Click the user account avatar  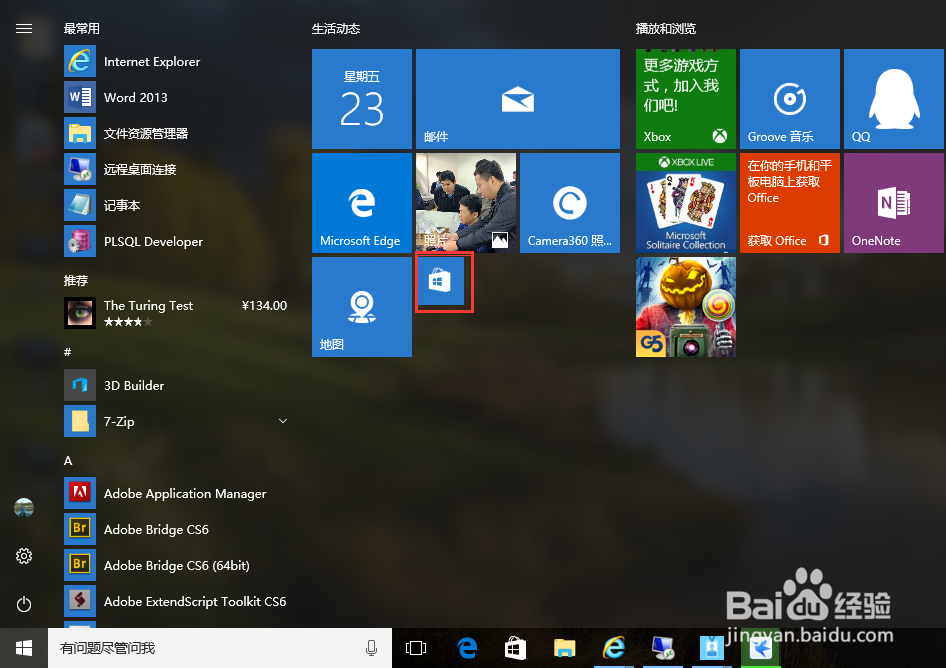click(x=24, y=507)
